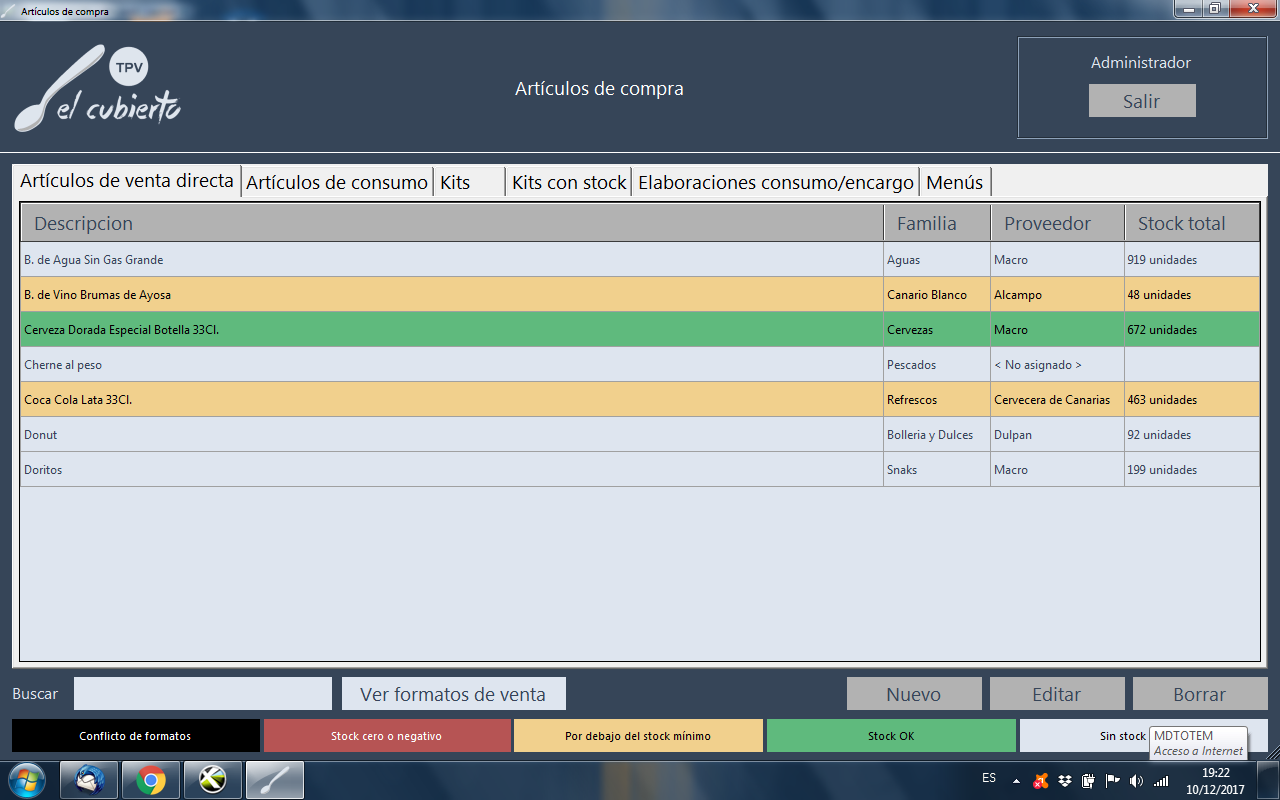
Task: Select the Coca Cola Lata 33Cl. row
Action: coord(450,399)
